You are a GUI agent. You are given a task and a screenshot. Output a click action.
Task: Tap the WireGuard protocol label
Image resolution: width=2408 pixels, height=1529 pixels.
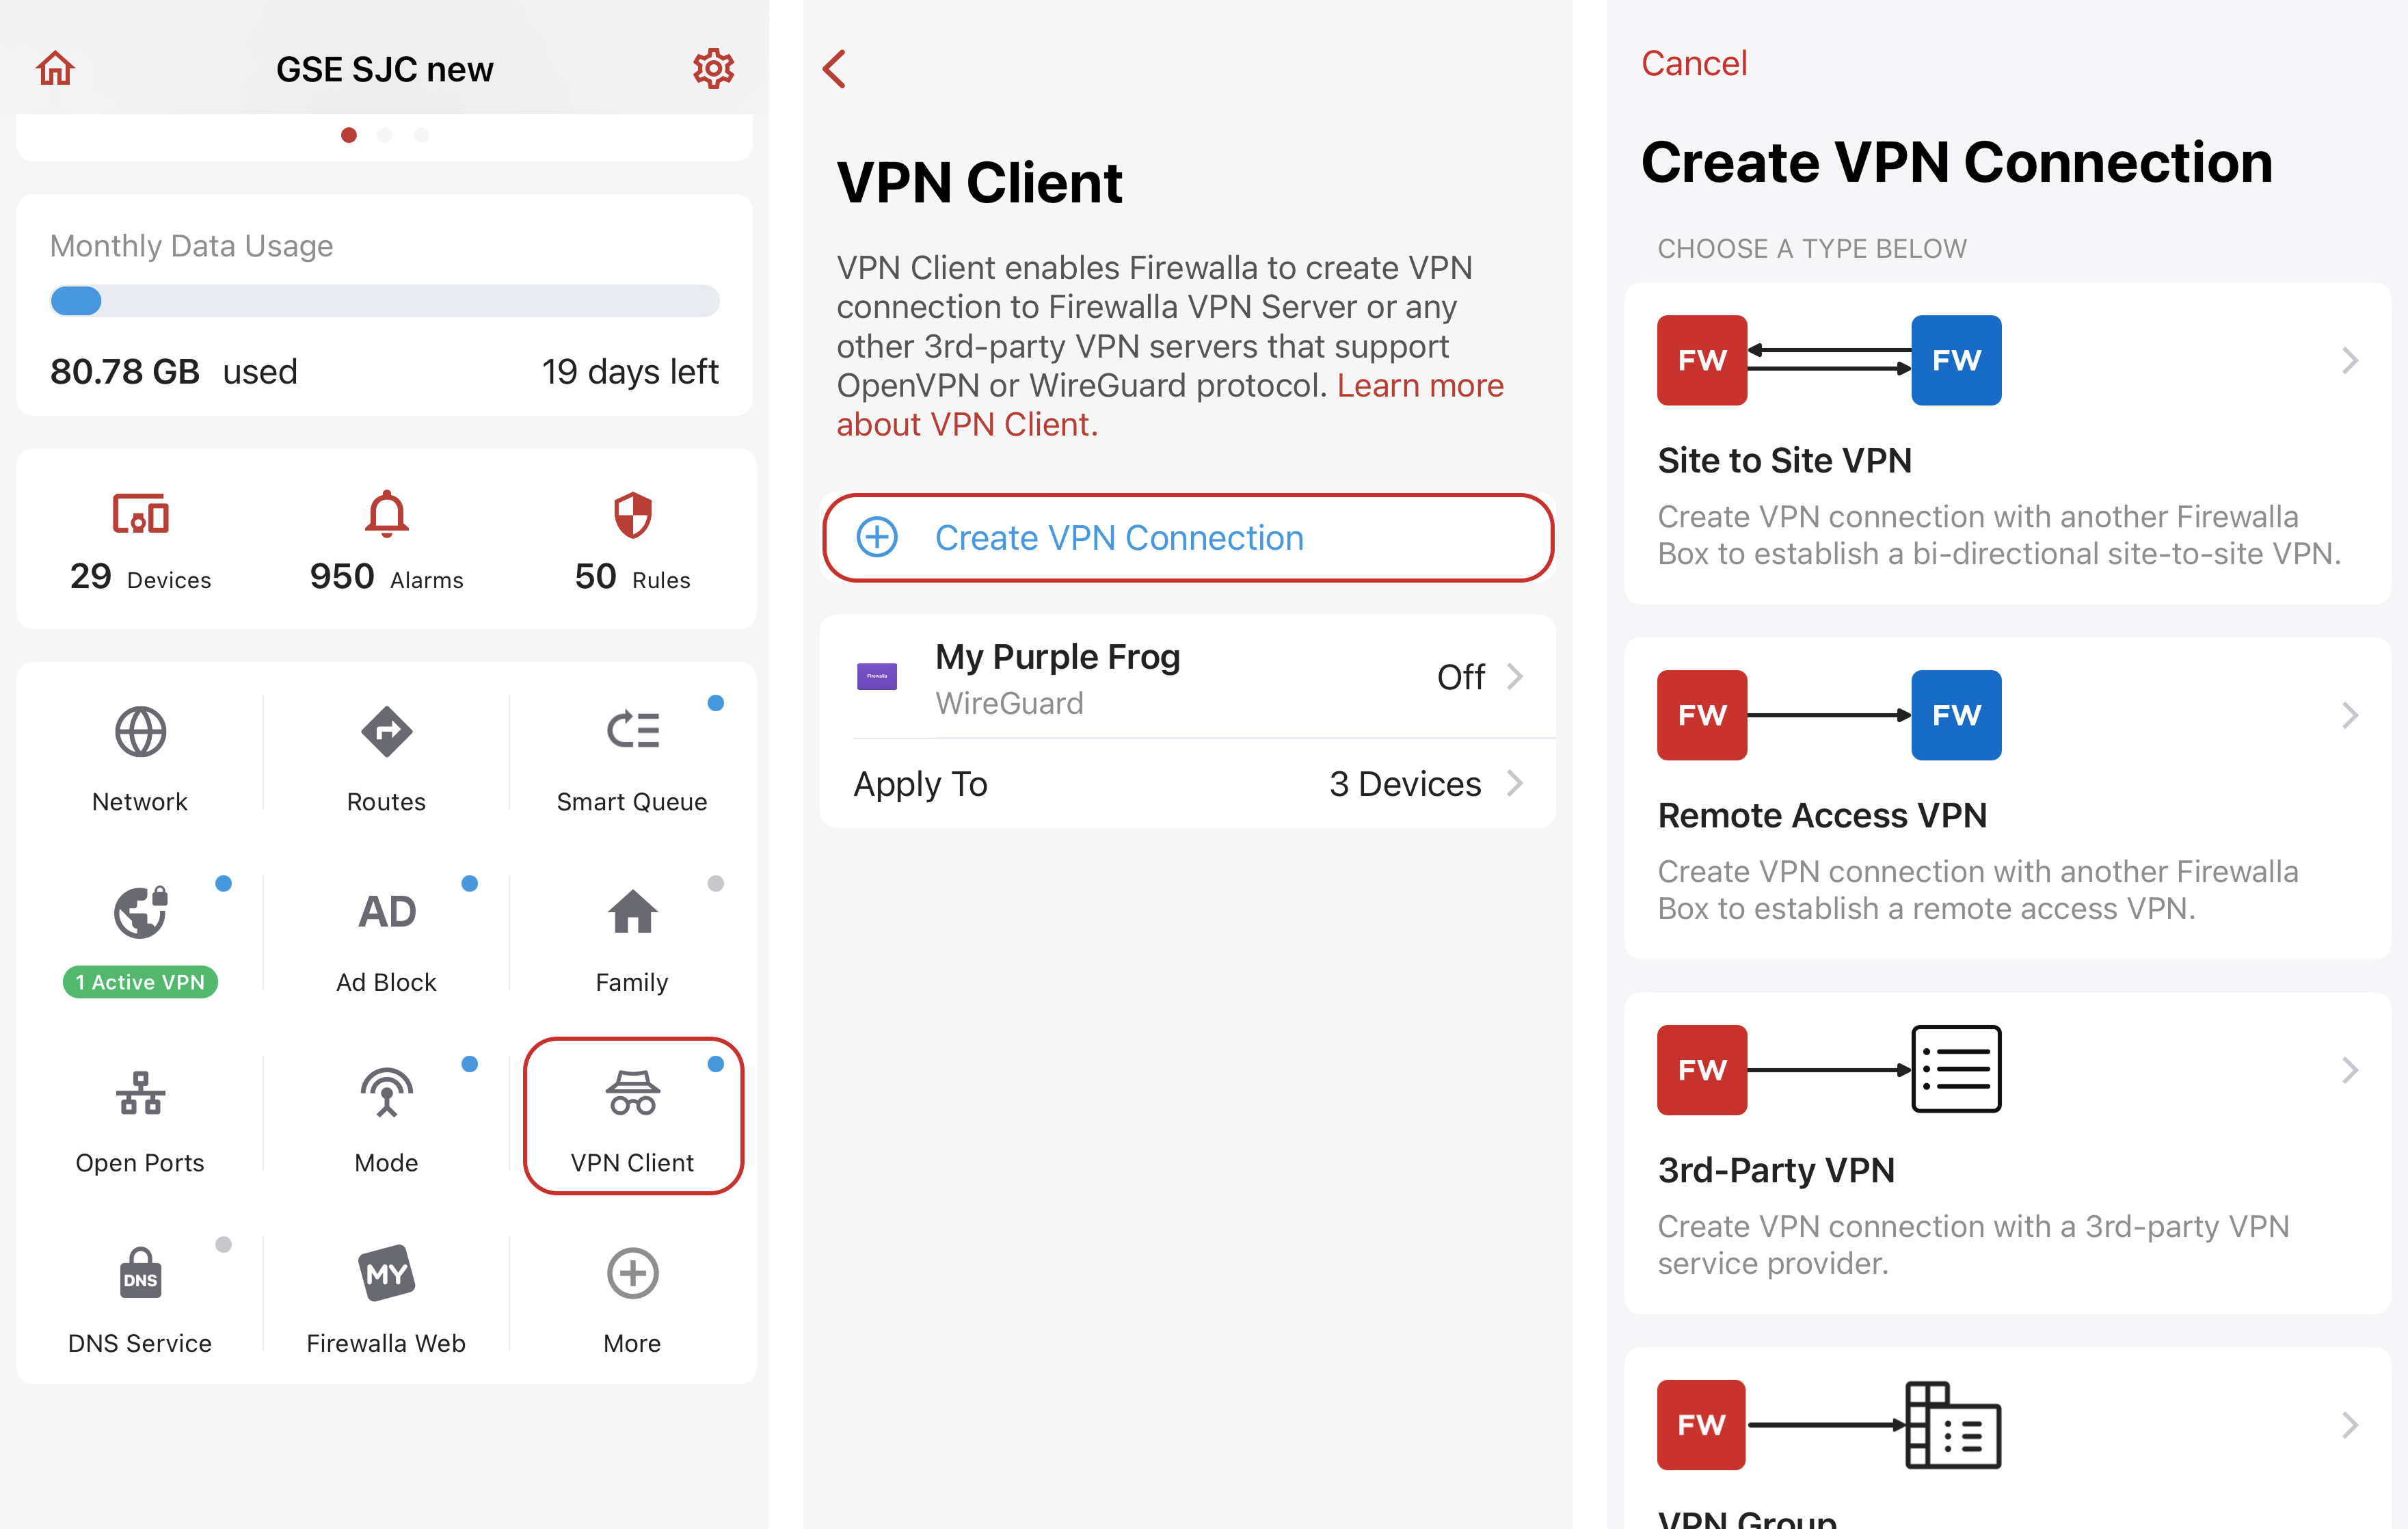pyautogui.click(x=1009, y=703)
